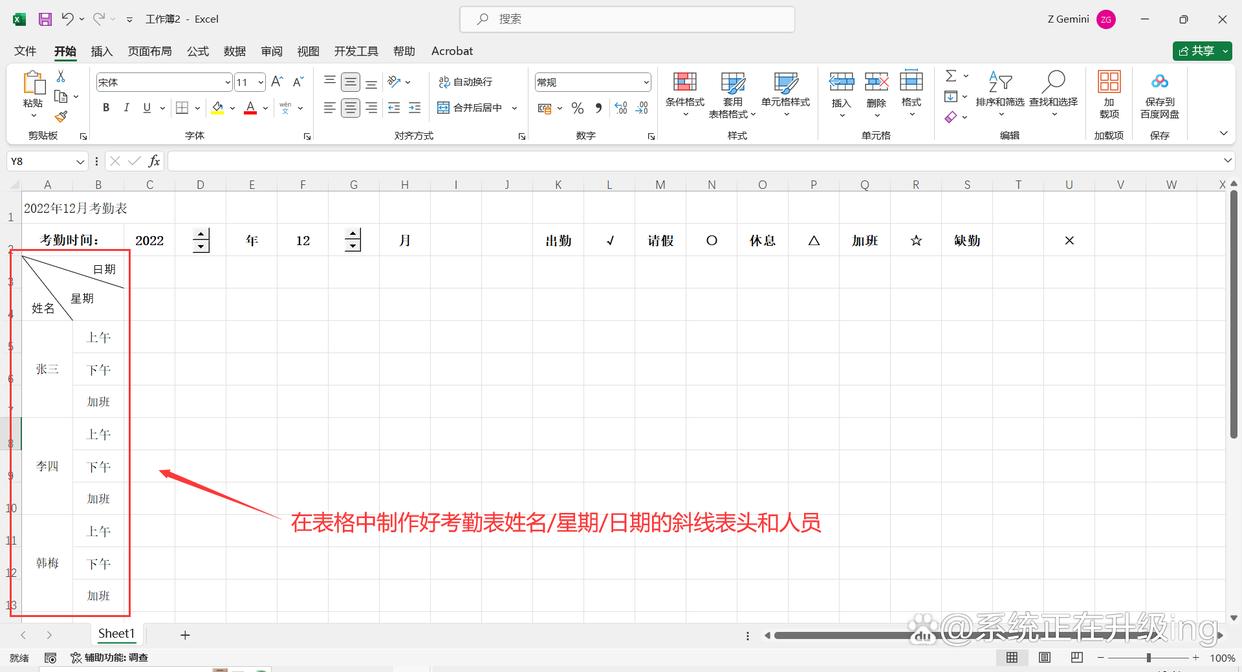This screenshot has width=1242, height=672.
Task: Toggle center horizontal alignment
Action: [350, 108]
